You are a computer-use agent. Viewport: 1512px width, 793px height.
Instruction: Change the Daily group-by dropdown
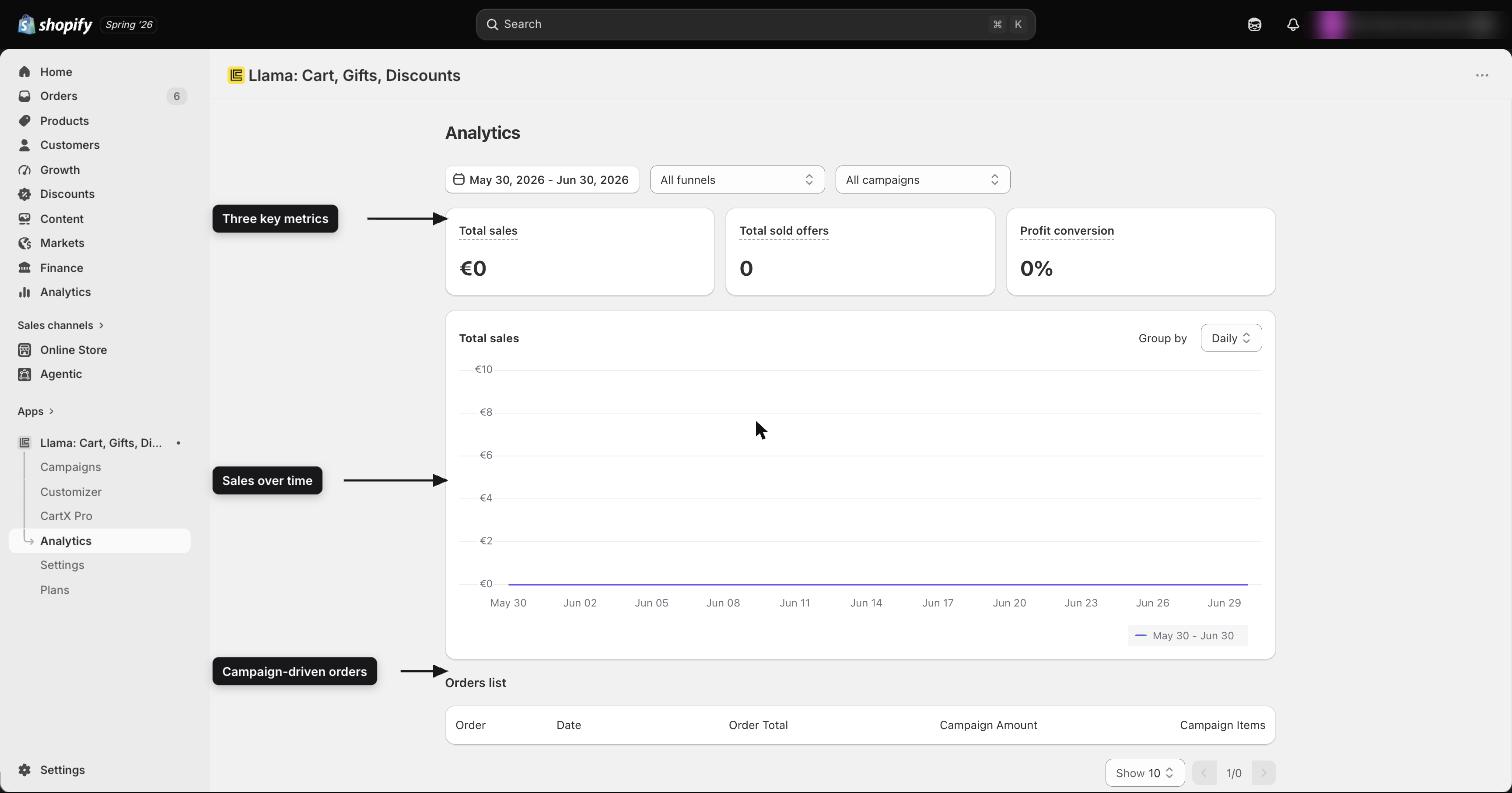click(1231, 338)
